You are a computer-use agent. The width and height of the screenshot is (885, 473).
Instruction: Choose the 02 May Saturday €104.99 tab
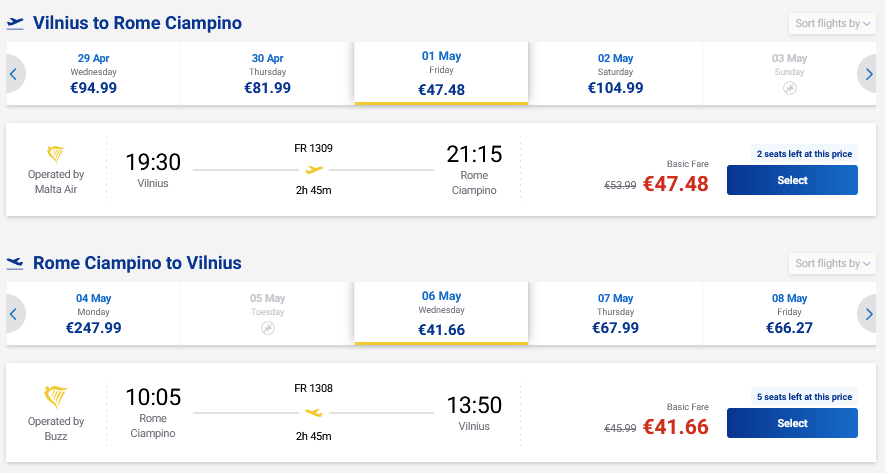point(615,73)
